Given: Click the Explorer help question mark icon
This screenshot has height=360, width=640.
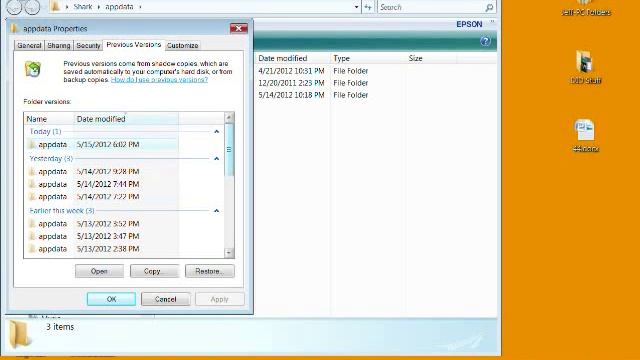Looking at the screenshot, I should click(485, 41).
